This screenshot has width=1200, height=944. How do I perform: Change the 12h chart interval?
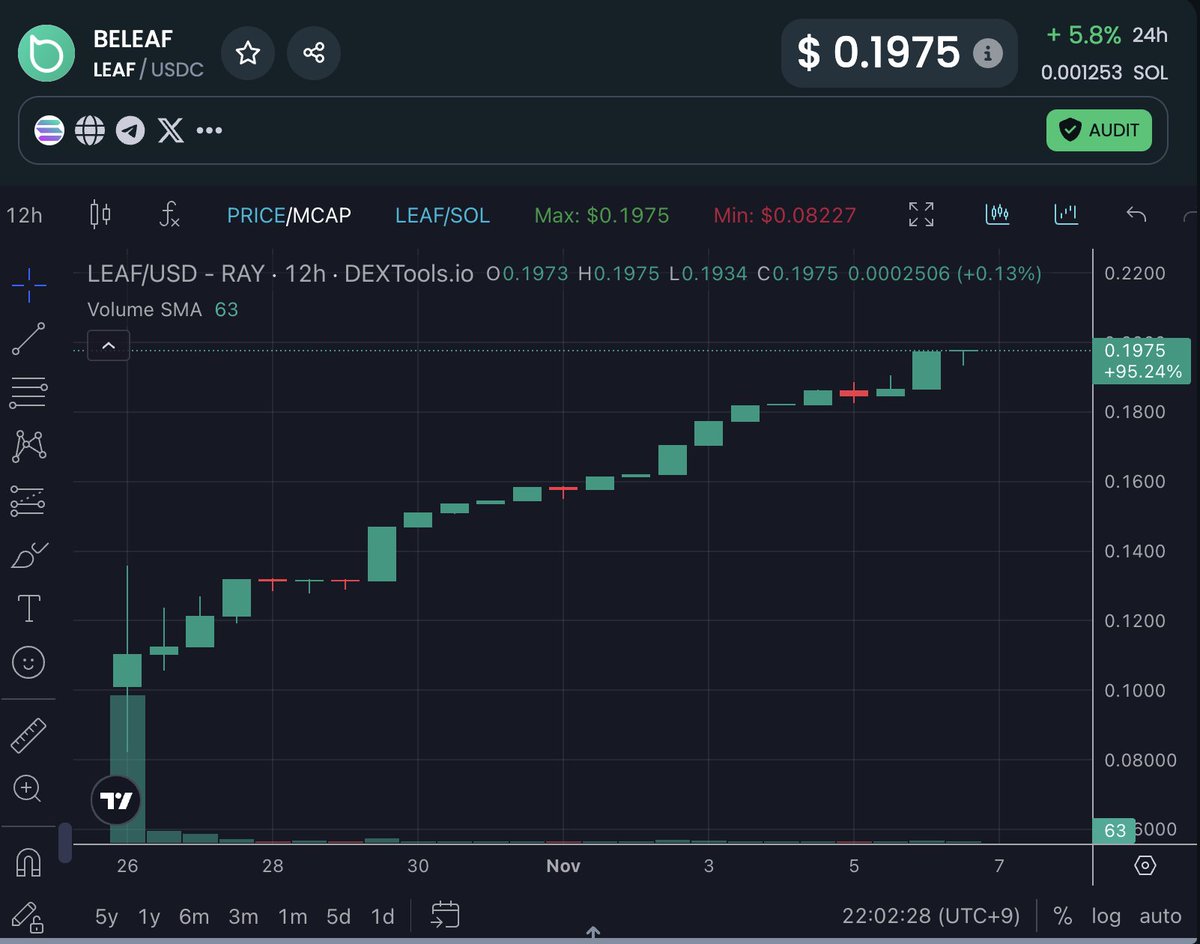pos(25,215)
